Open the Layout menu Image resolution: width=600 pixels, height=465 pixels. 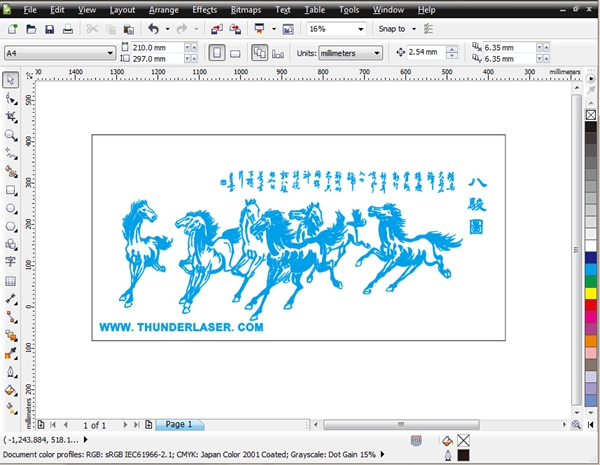(x=122, y=10)
